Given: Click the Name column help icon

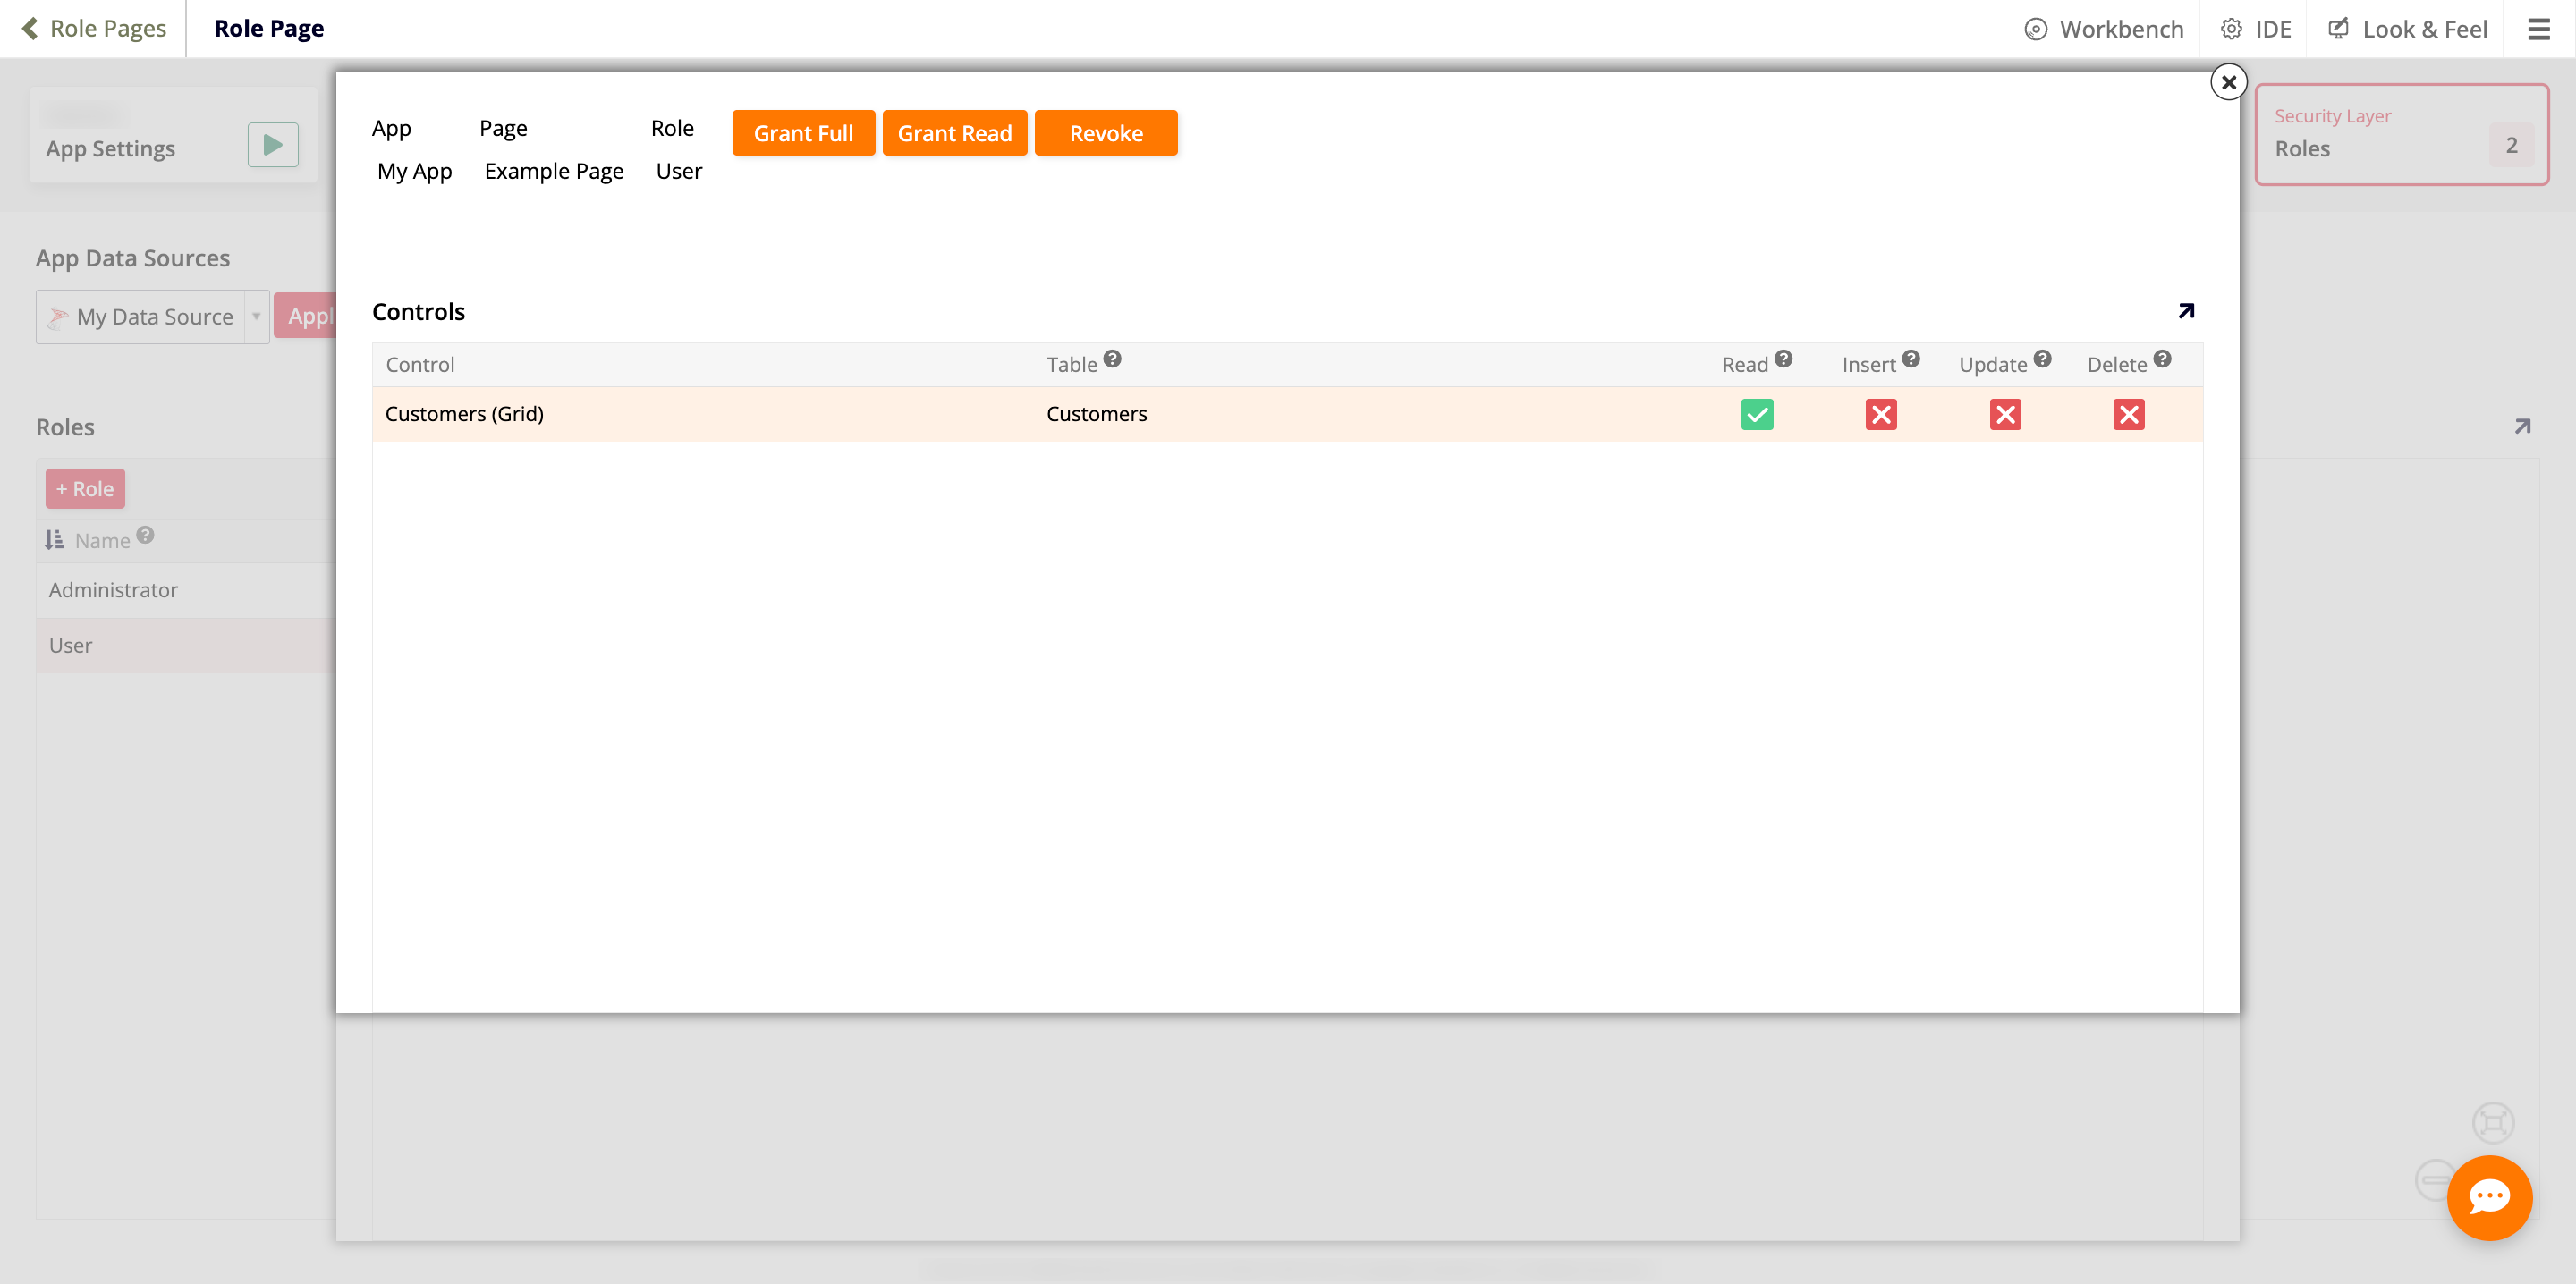Looking at the screenshot, I should click(145, 535).
